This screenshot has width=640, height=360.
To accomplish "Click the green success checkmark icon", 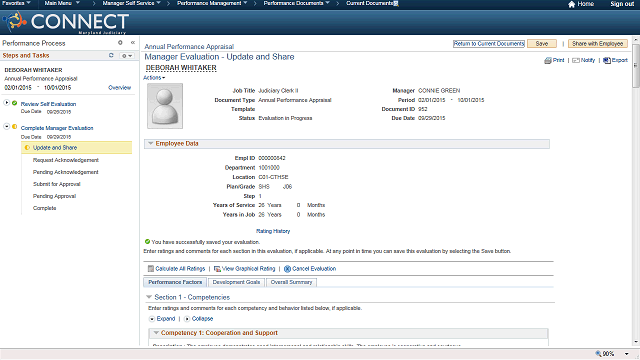I will [147, 242].
